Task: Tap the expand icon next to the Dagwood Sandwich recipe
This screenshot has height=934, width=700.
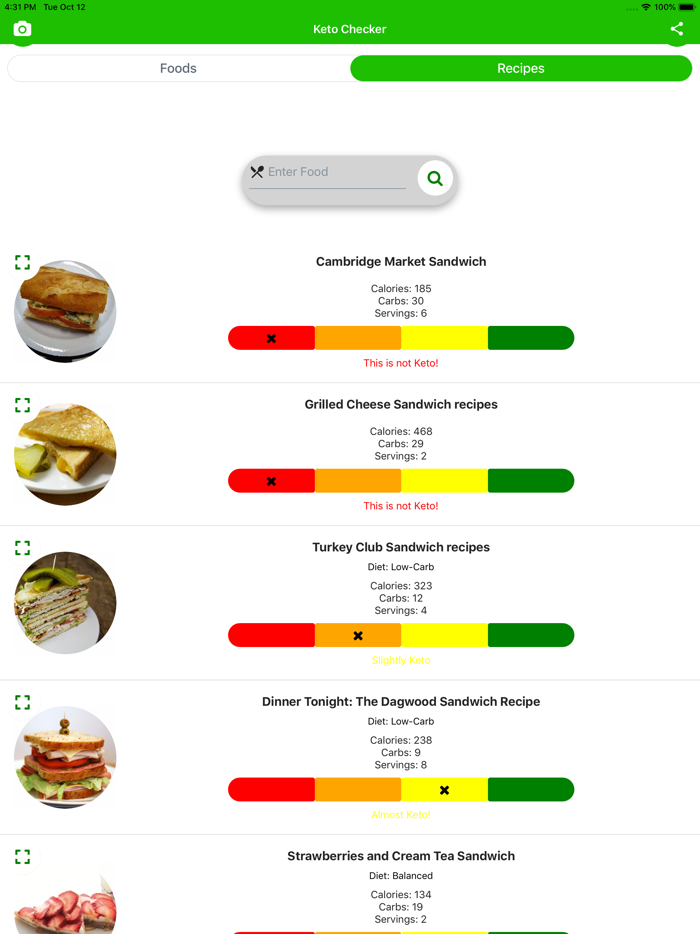Action: (x=22, y=702)
